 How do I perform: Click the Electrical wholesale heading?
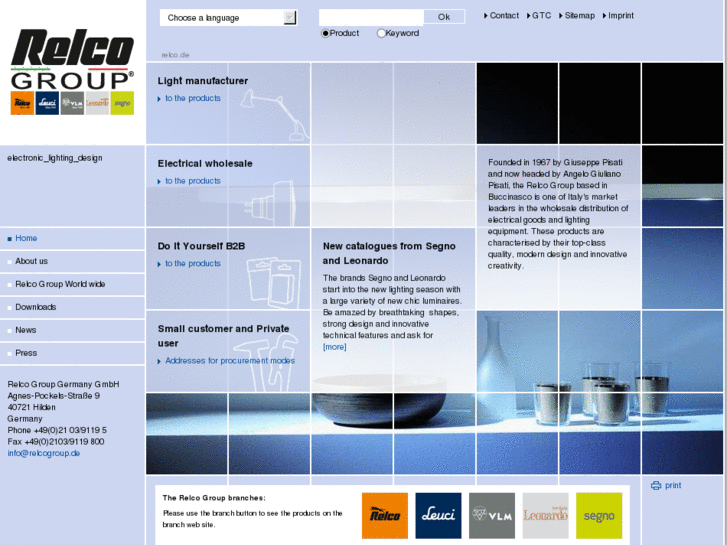pyautogui.click(x=205, y=163)
